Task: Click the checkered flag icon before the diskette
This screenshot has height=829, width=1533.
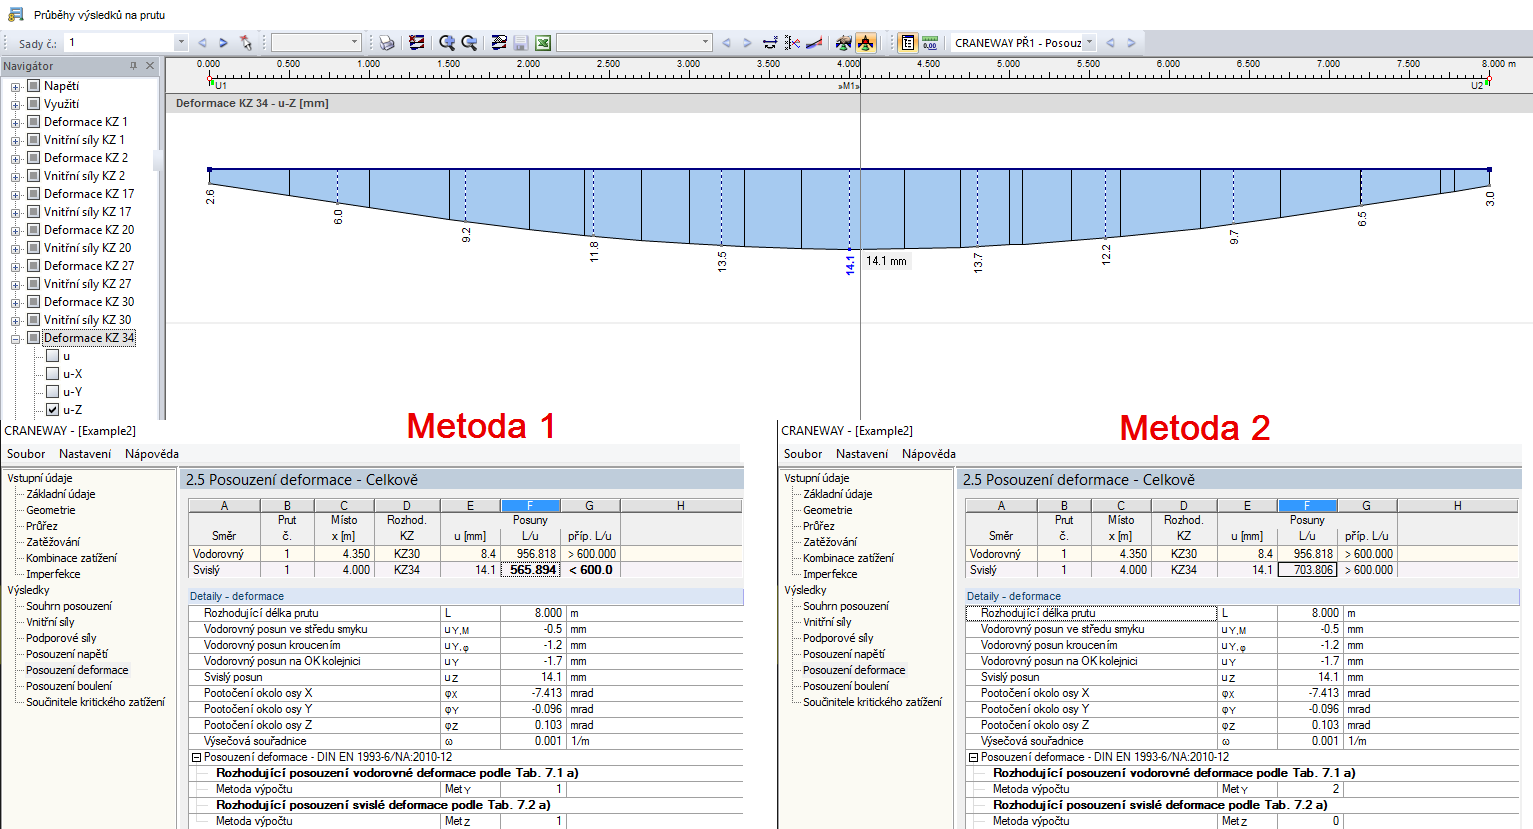Action: (499, 43)
